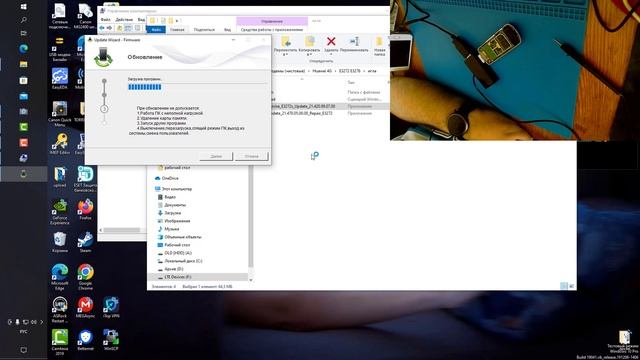Open Объемные объекты in navigation pane
Image resolution: width=640 pixels, height=360 pixels.
180,237
